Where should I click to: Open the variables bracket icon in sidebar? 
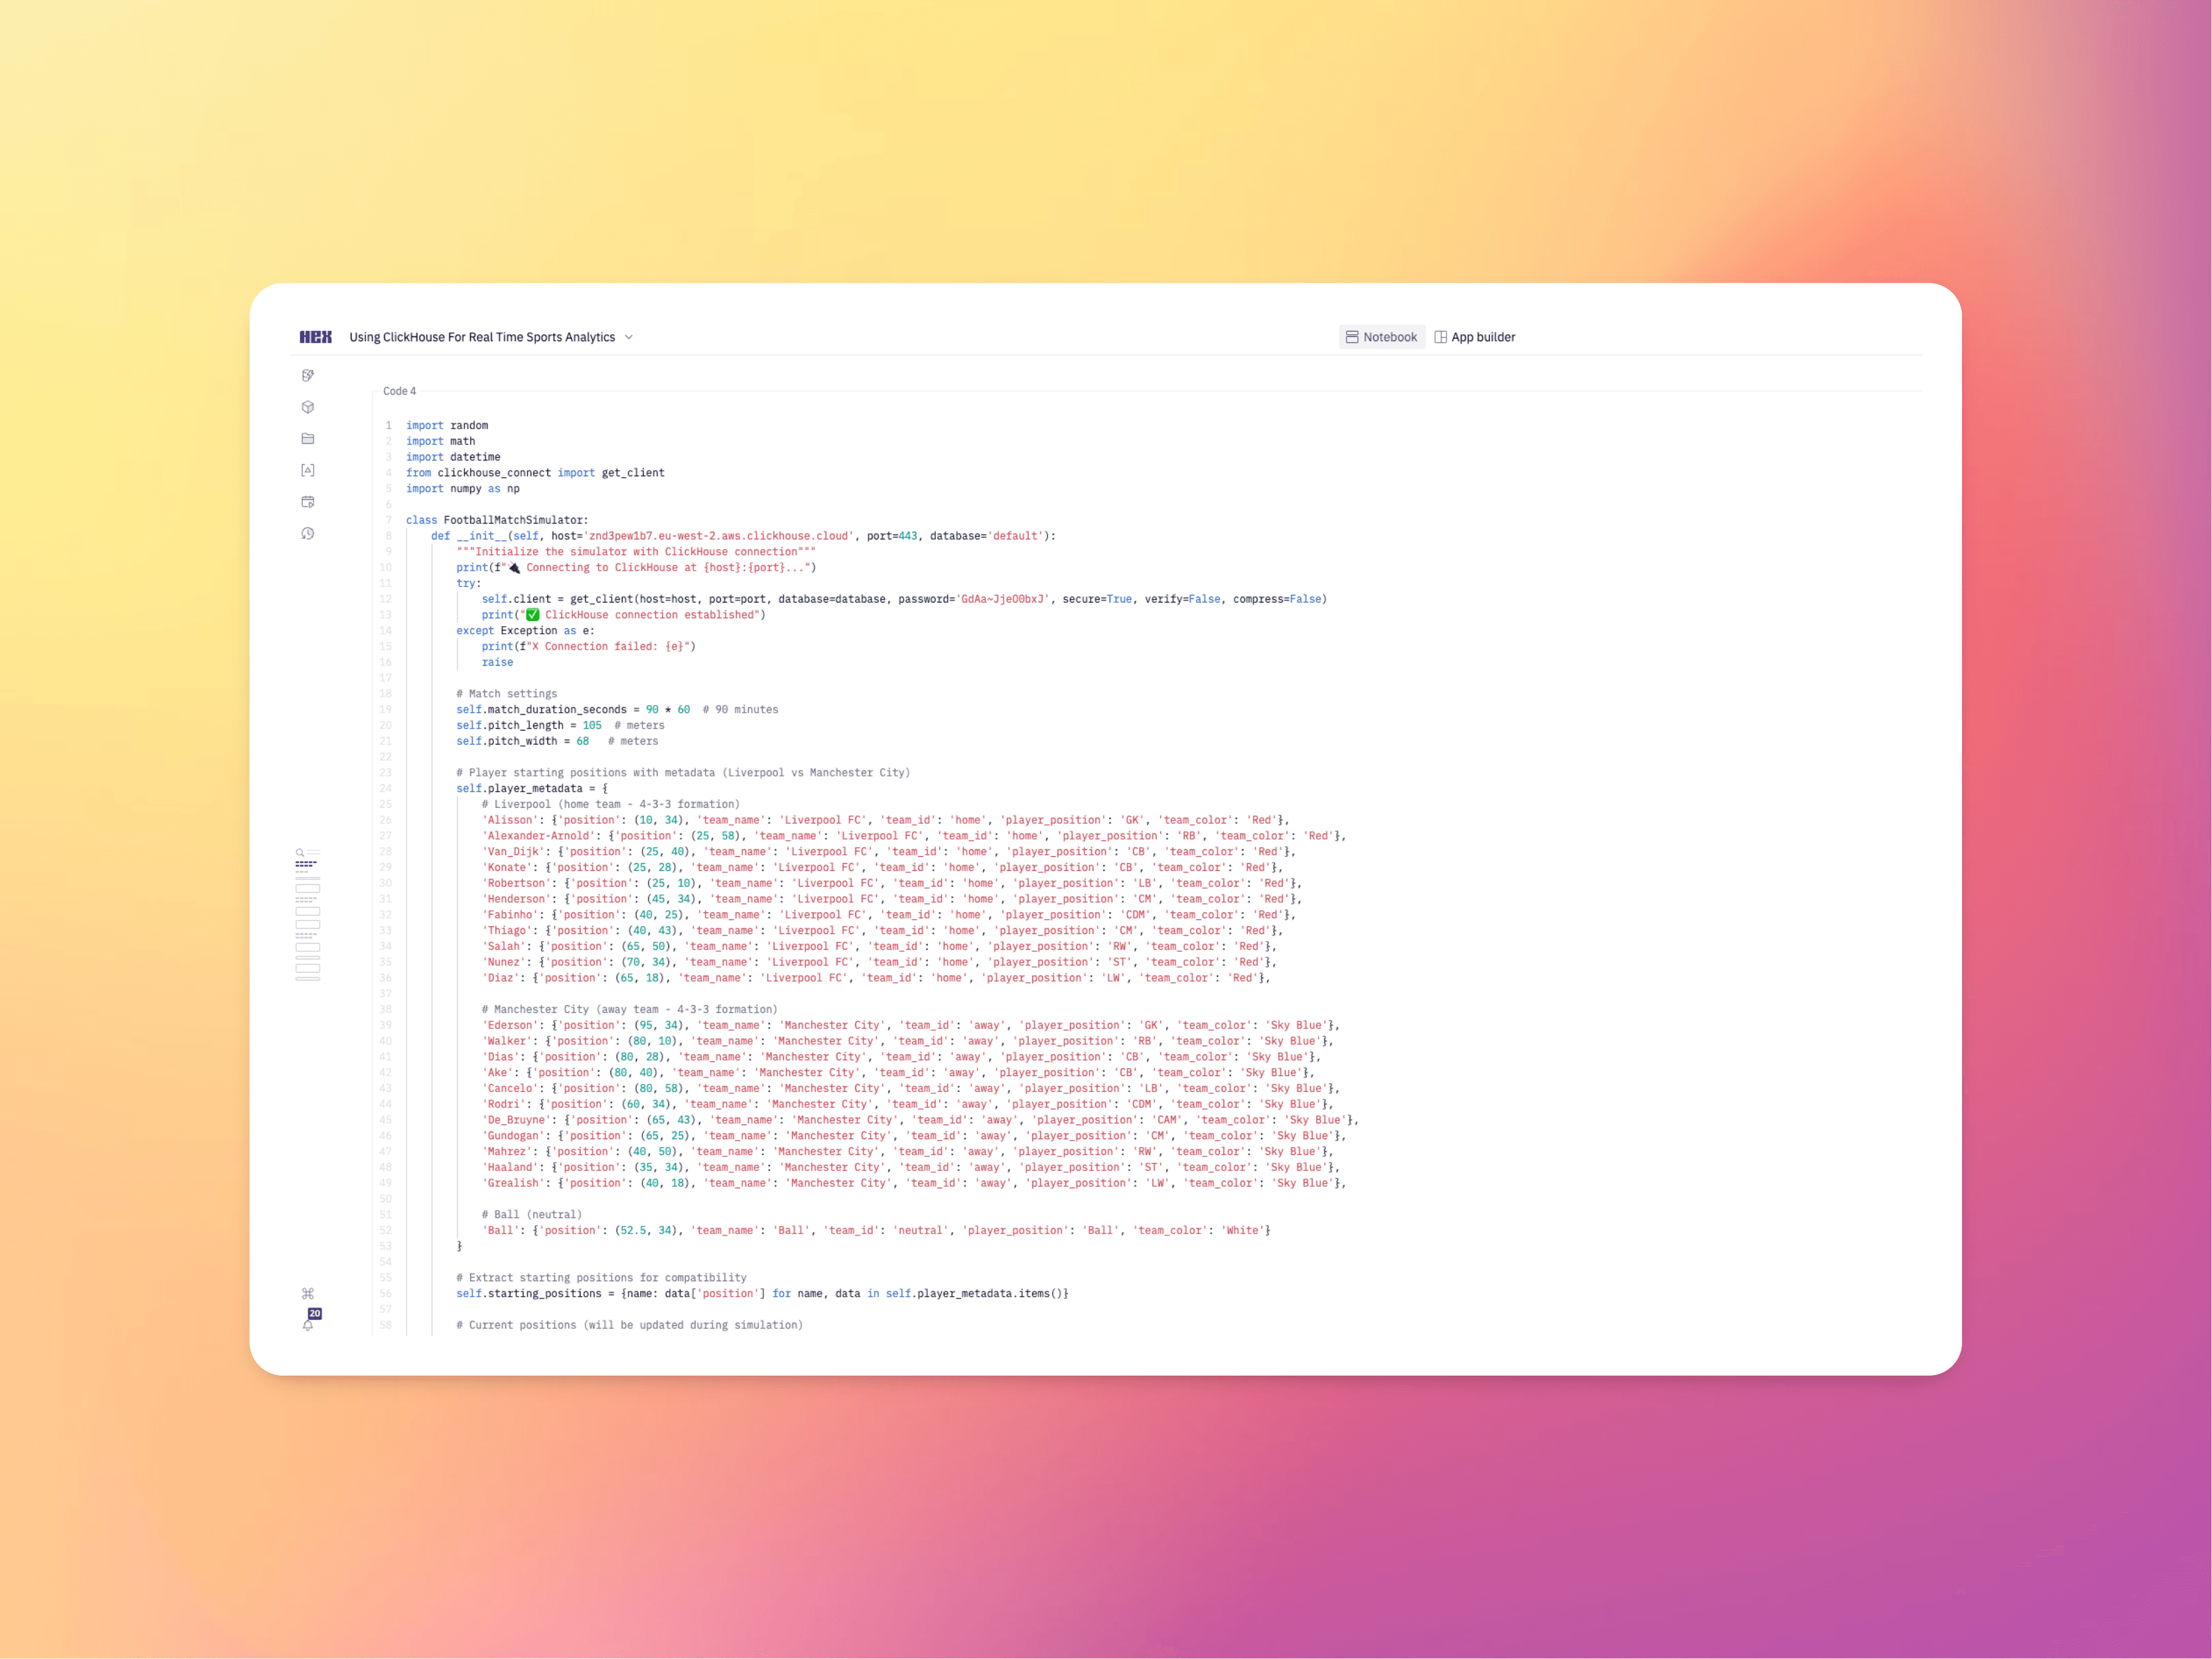click(308, 470)
